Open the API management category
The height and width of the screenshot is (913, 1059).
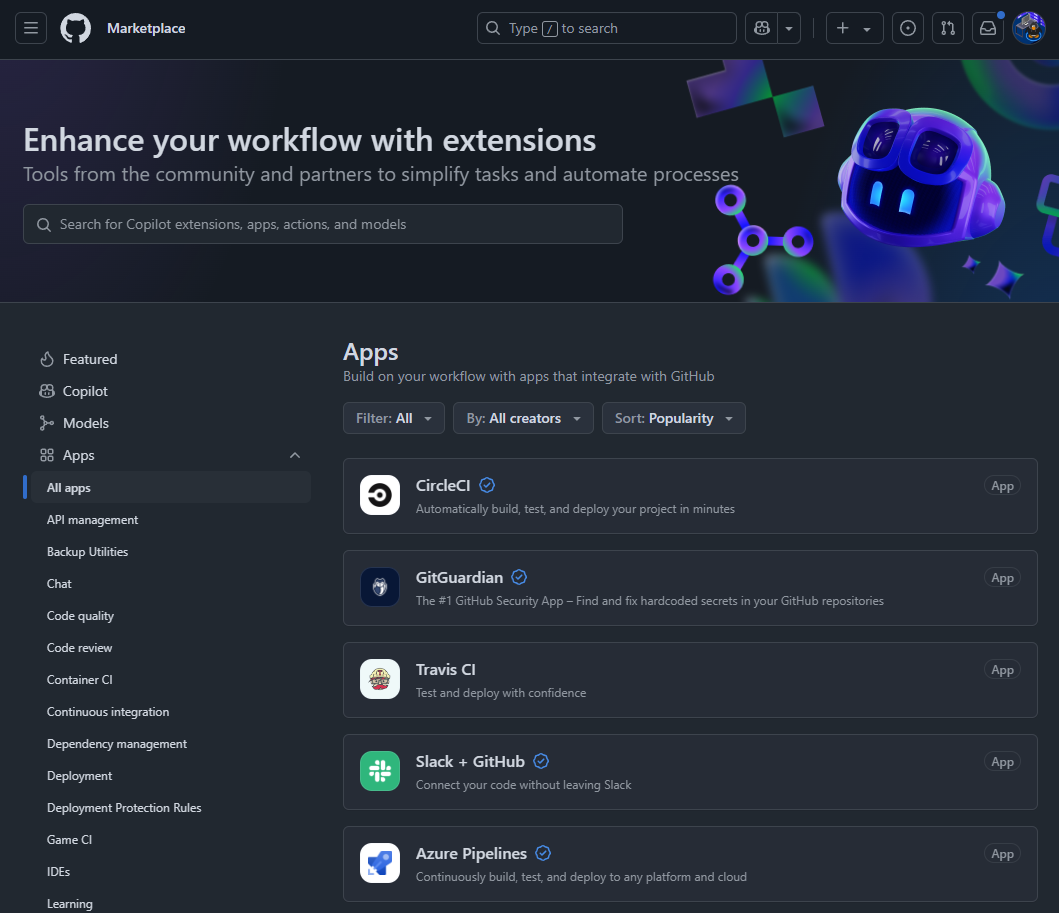point(92,520)
